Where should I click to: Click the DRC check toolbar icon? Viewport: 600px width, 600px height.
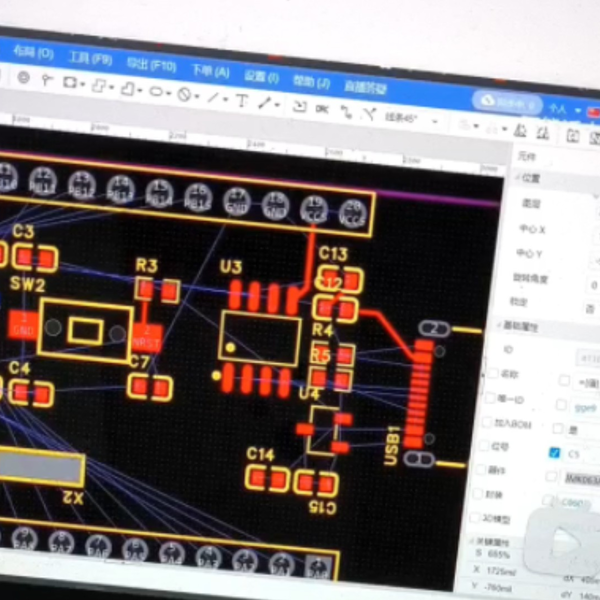coord(322,109)
